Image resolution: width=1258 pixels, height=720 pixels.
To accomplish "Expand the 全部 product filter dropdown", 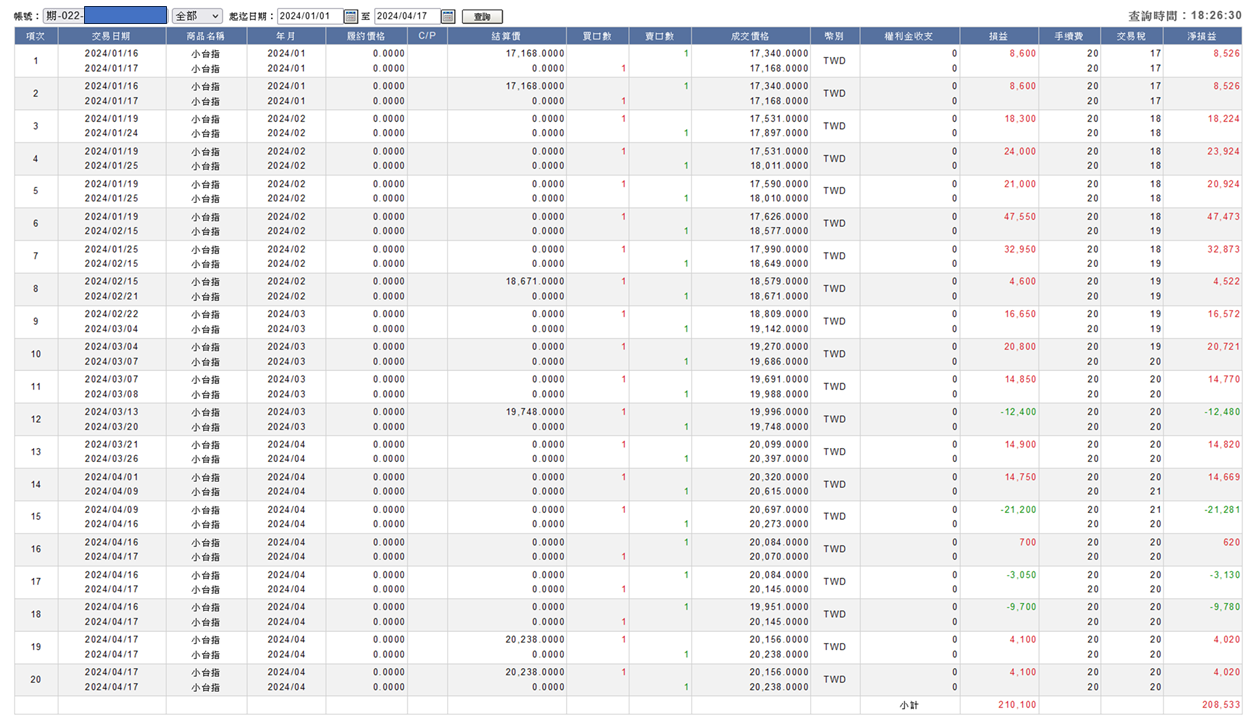I will click(x=197, y=16).
